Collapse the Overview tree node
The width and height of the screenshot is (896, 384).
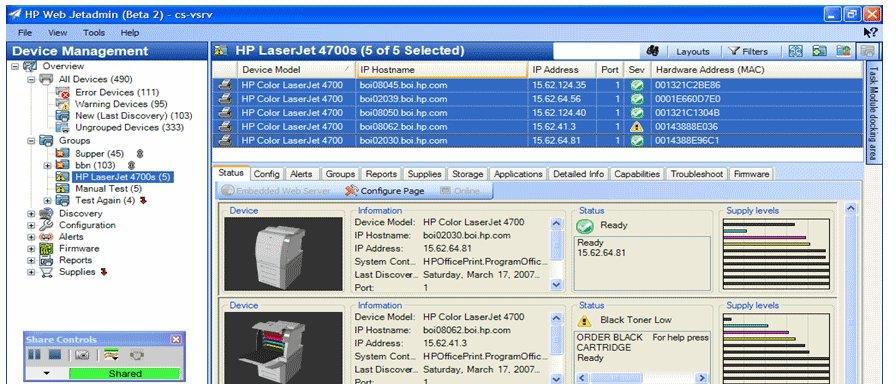click(15, 66)
